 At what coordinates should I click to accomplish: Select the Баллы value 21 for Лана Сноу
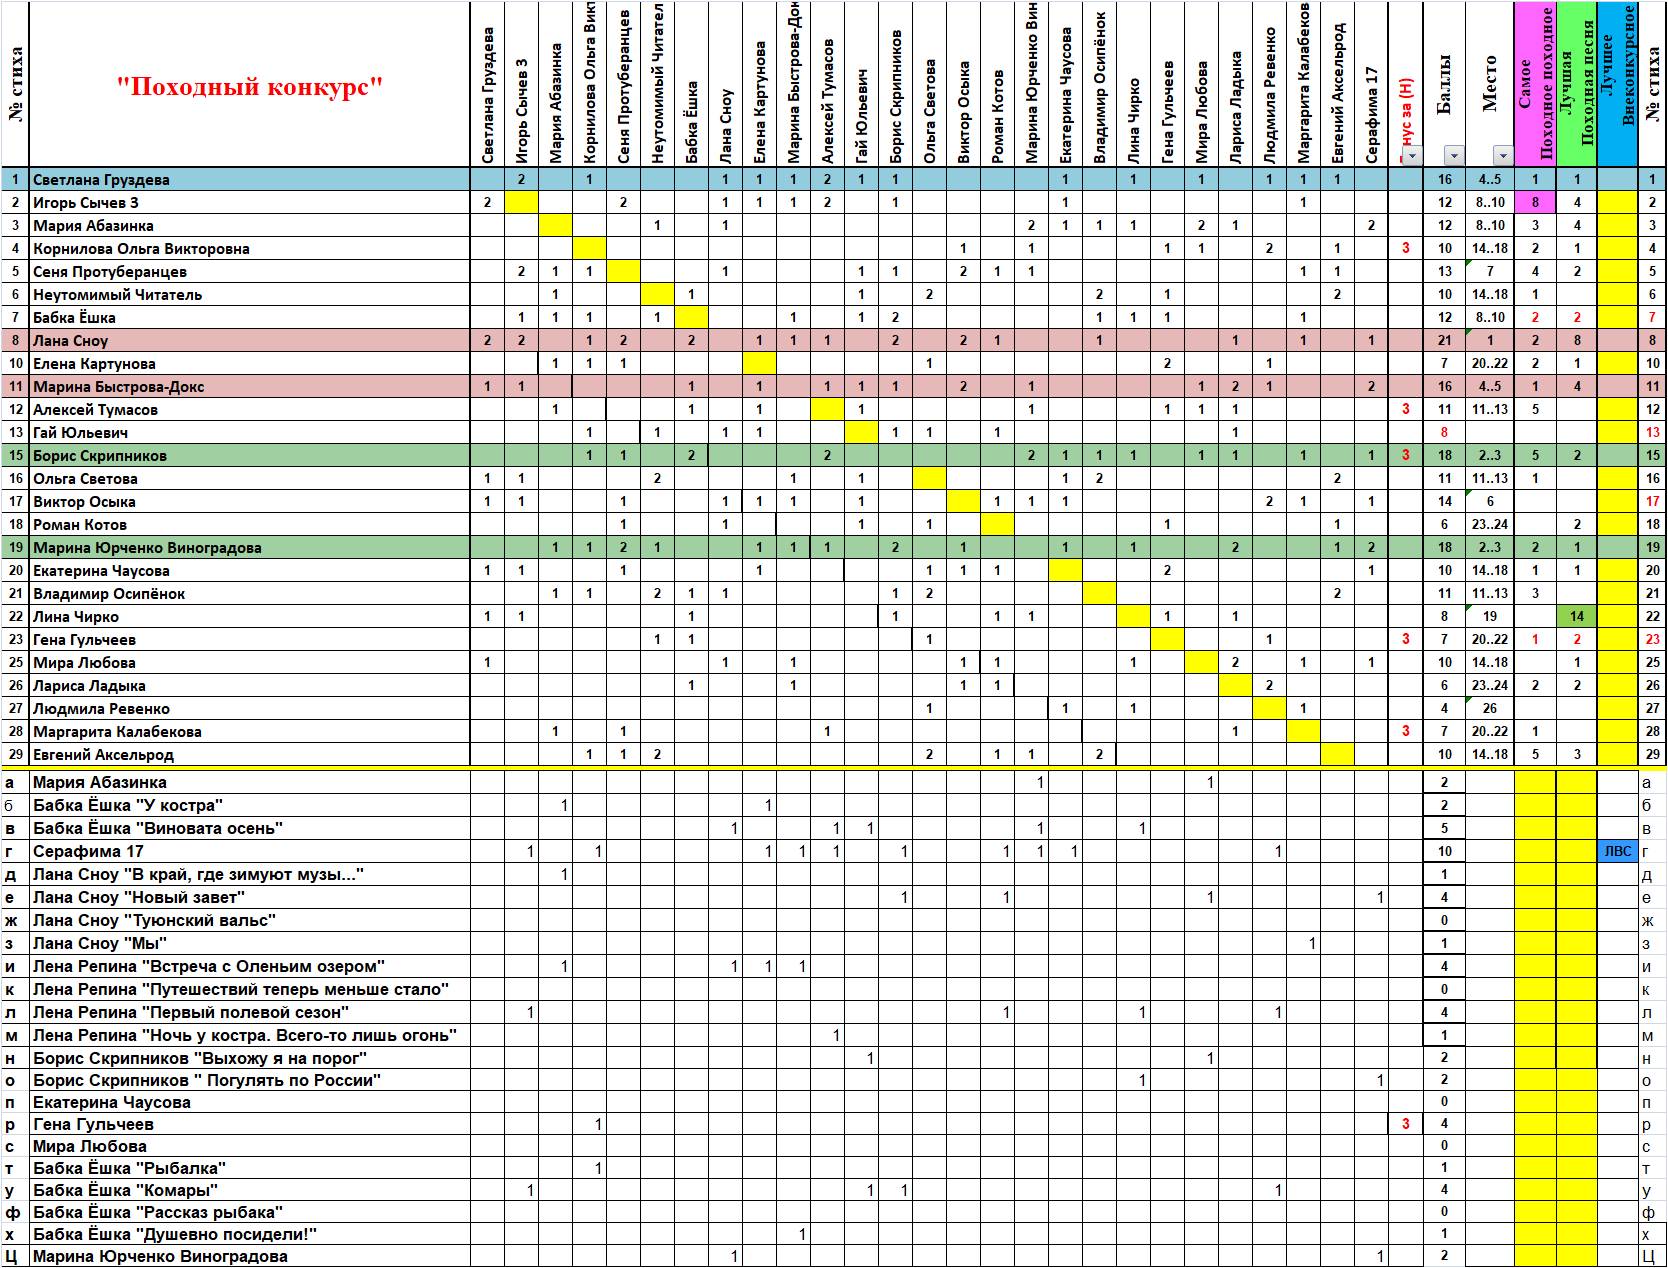(x=1445, y=341)
